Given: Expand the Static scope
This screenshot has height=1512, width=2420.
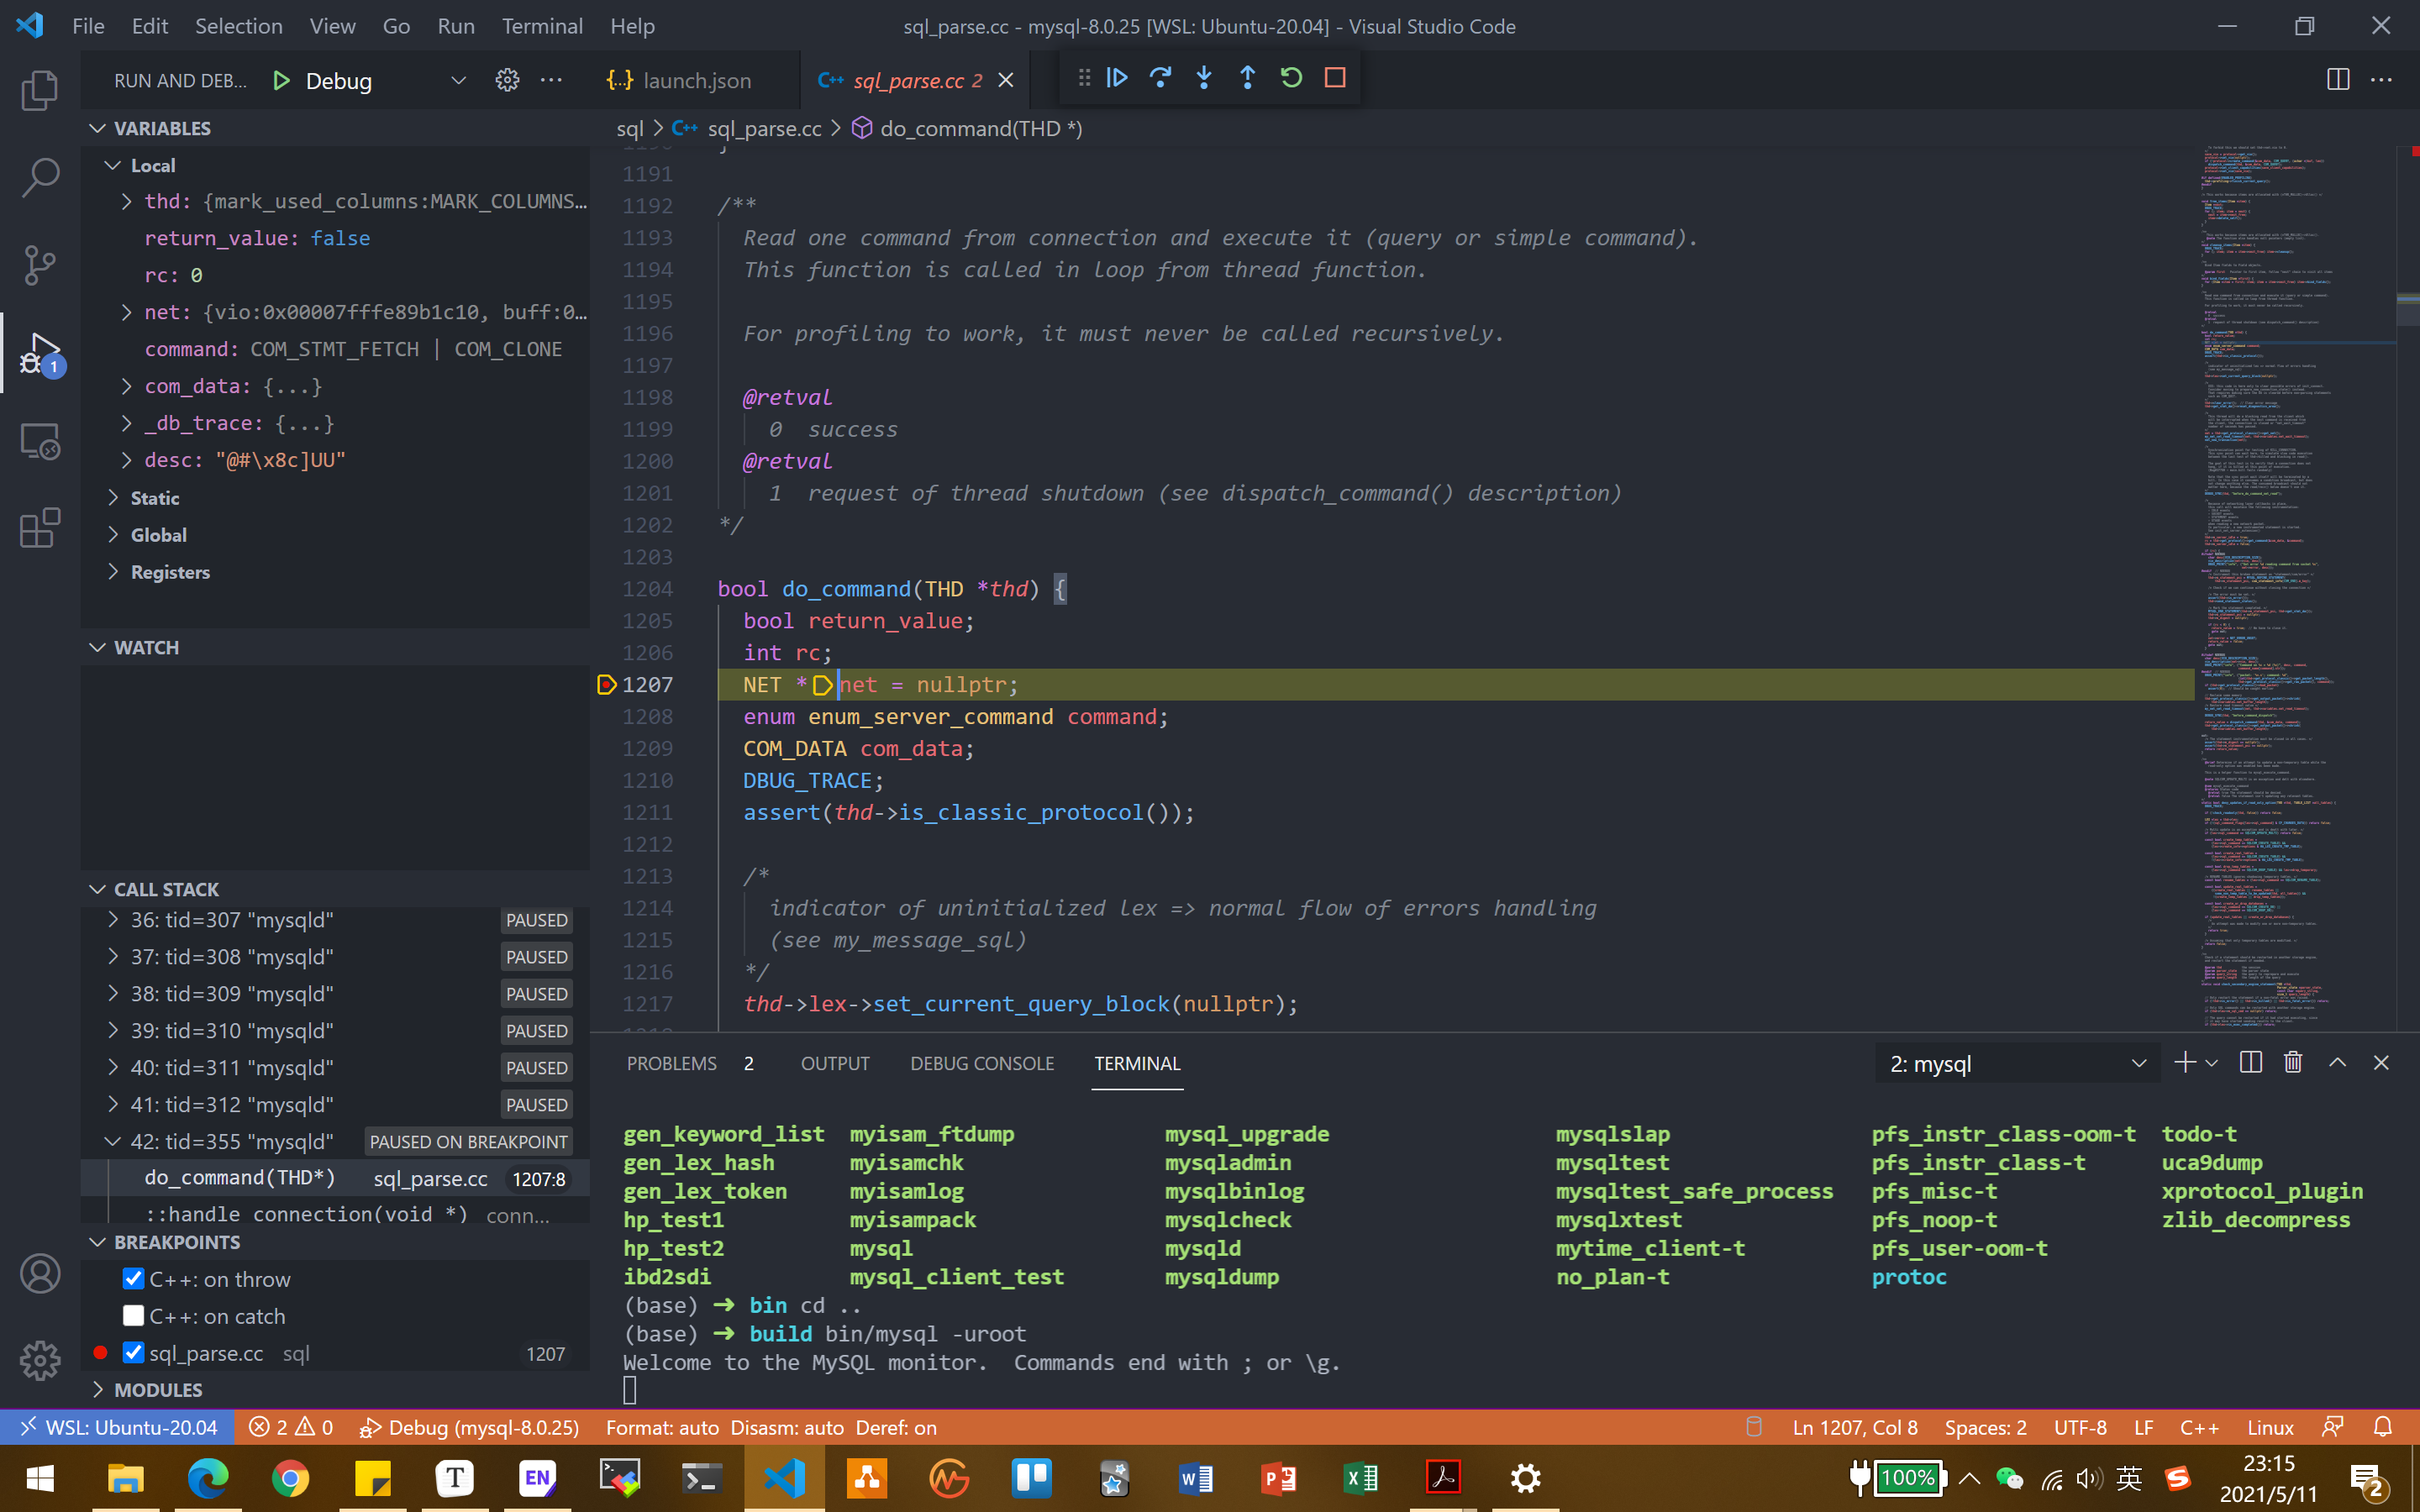Looking at the screenshot, I should tap(113, 497).
